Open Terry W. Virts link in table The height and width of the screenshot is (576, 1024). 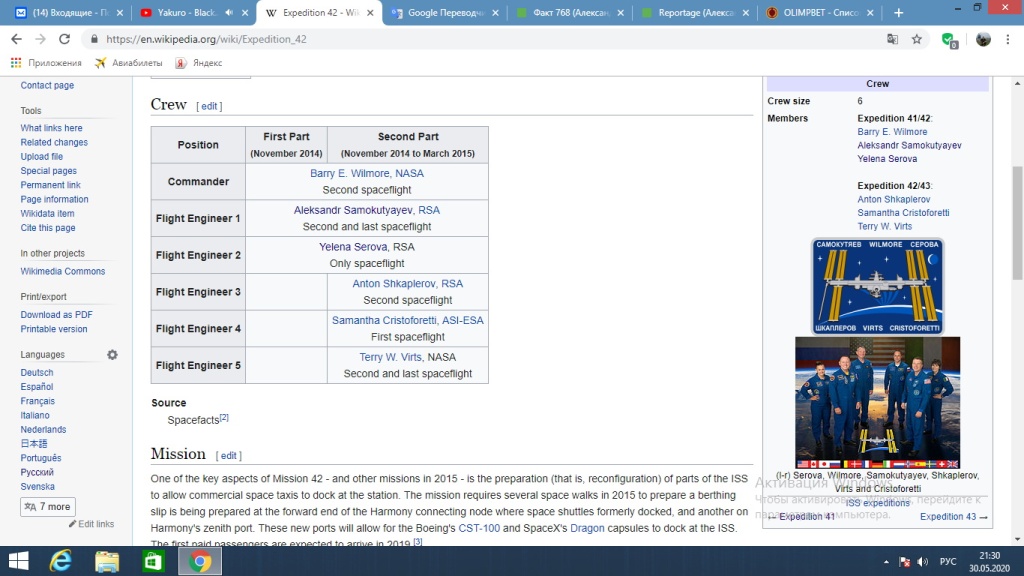pos(391,357)
